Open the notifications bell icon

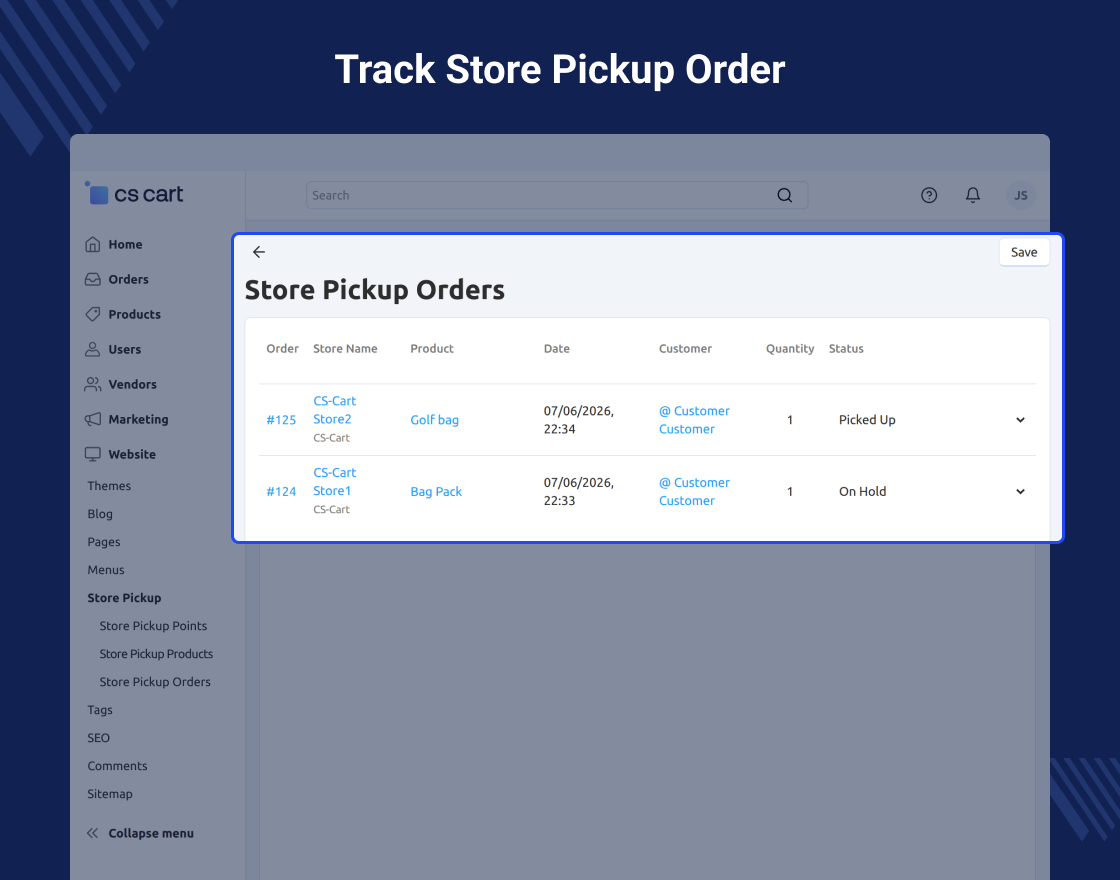972,195
